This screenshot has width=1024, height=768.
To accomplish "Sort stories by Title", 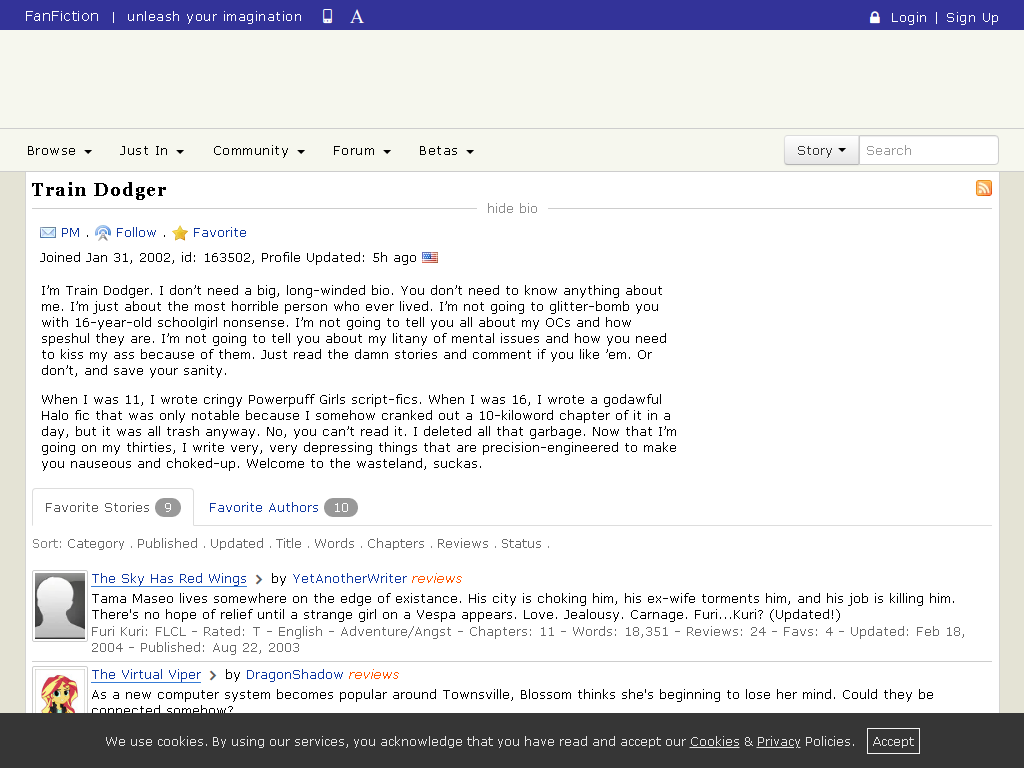I will [289, 543].
